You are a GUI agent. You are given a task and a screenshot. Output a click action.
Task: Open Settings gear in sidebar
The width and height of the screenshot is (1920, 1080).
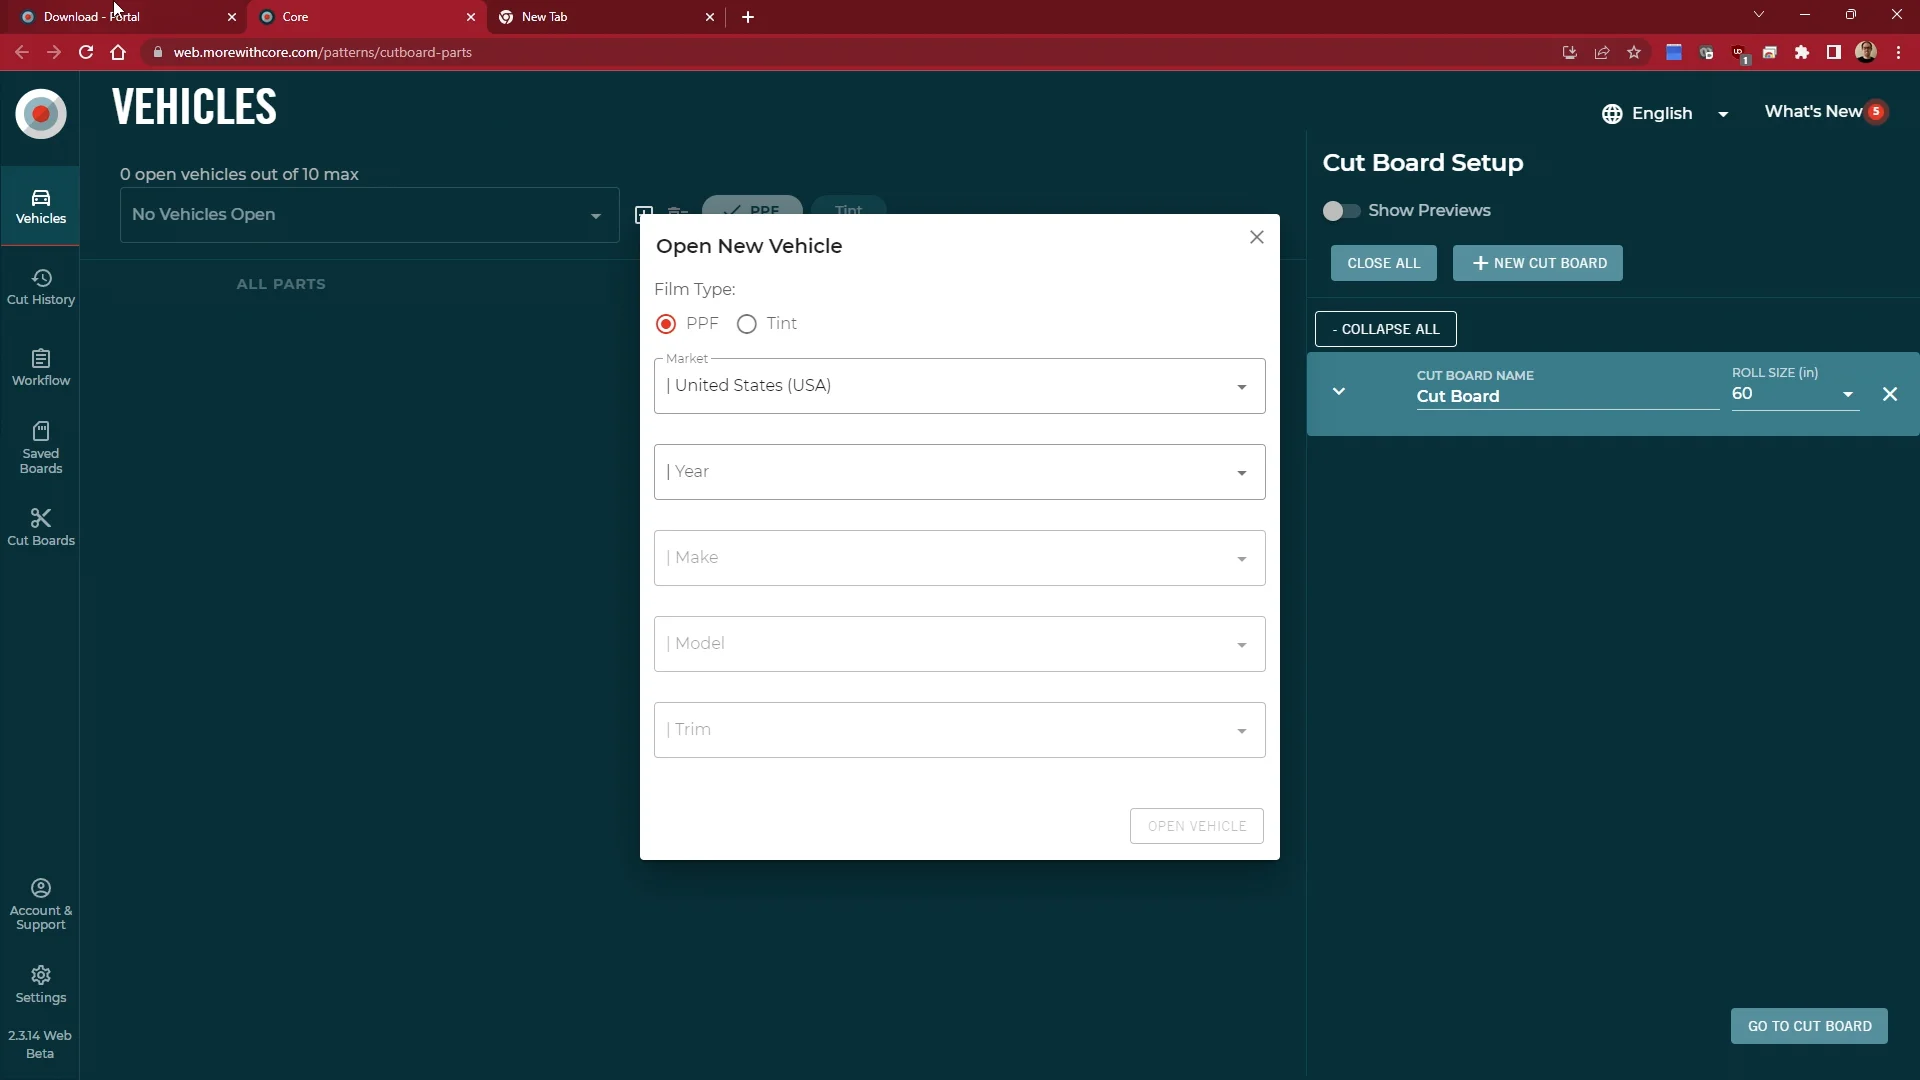click(x=41, y=985)
